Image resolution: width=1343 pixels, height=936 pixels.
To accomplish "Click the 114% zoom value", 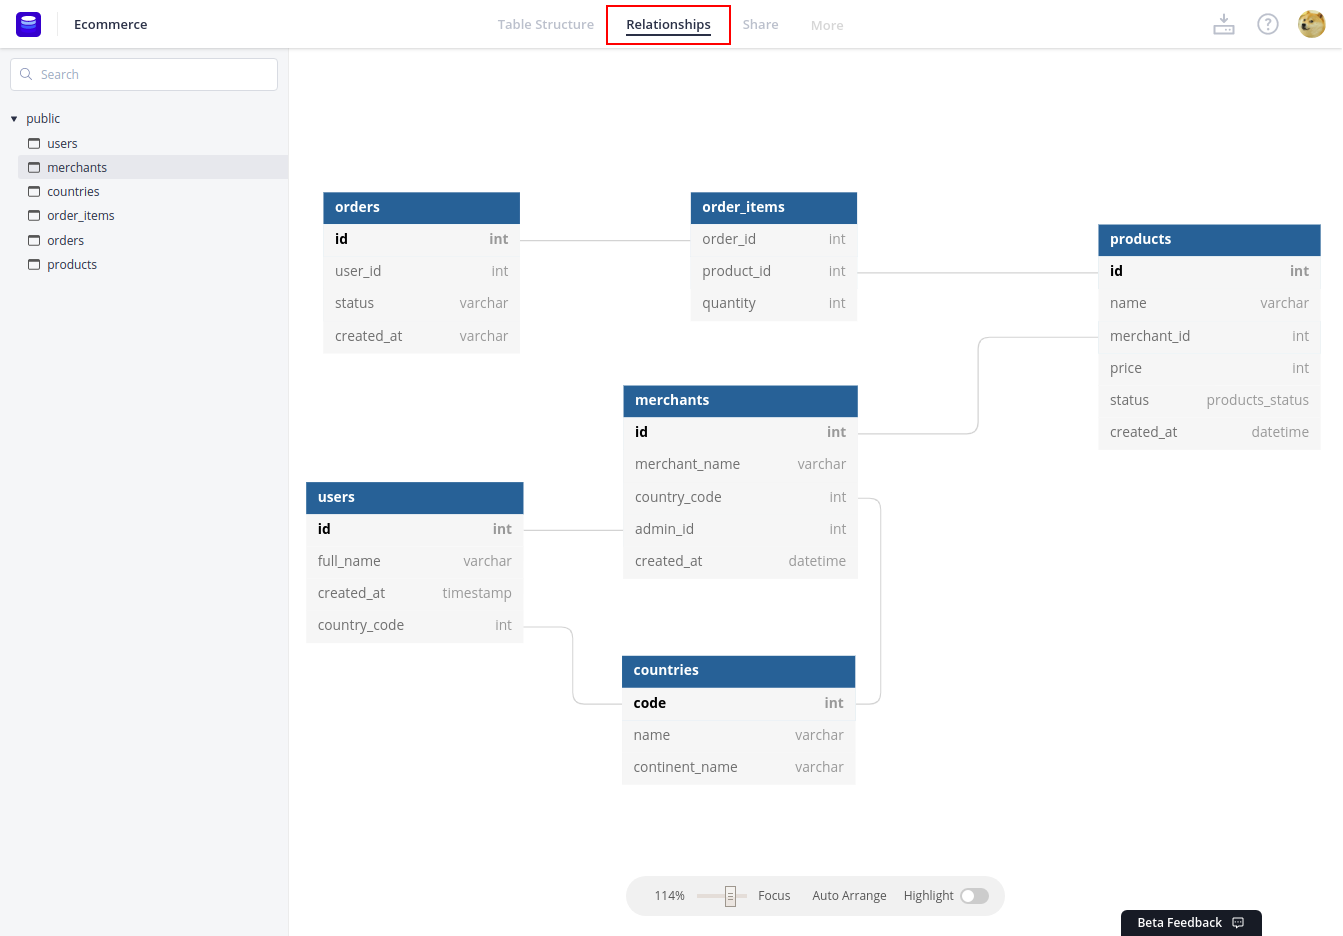I will [669, 896].
